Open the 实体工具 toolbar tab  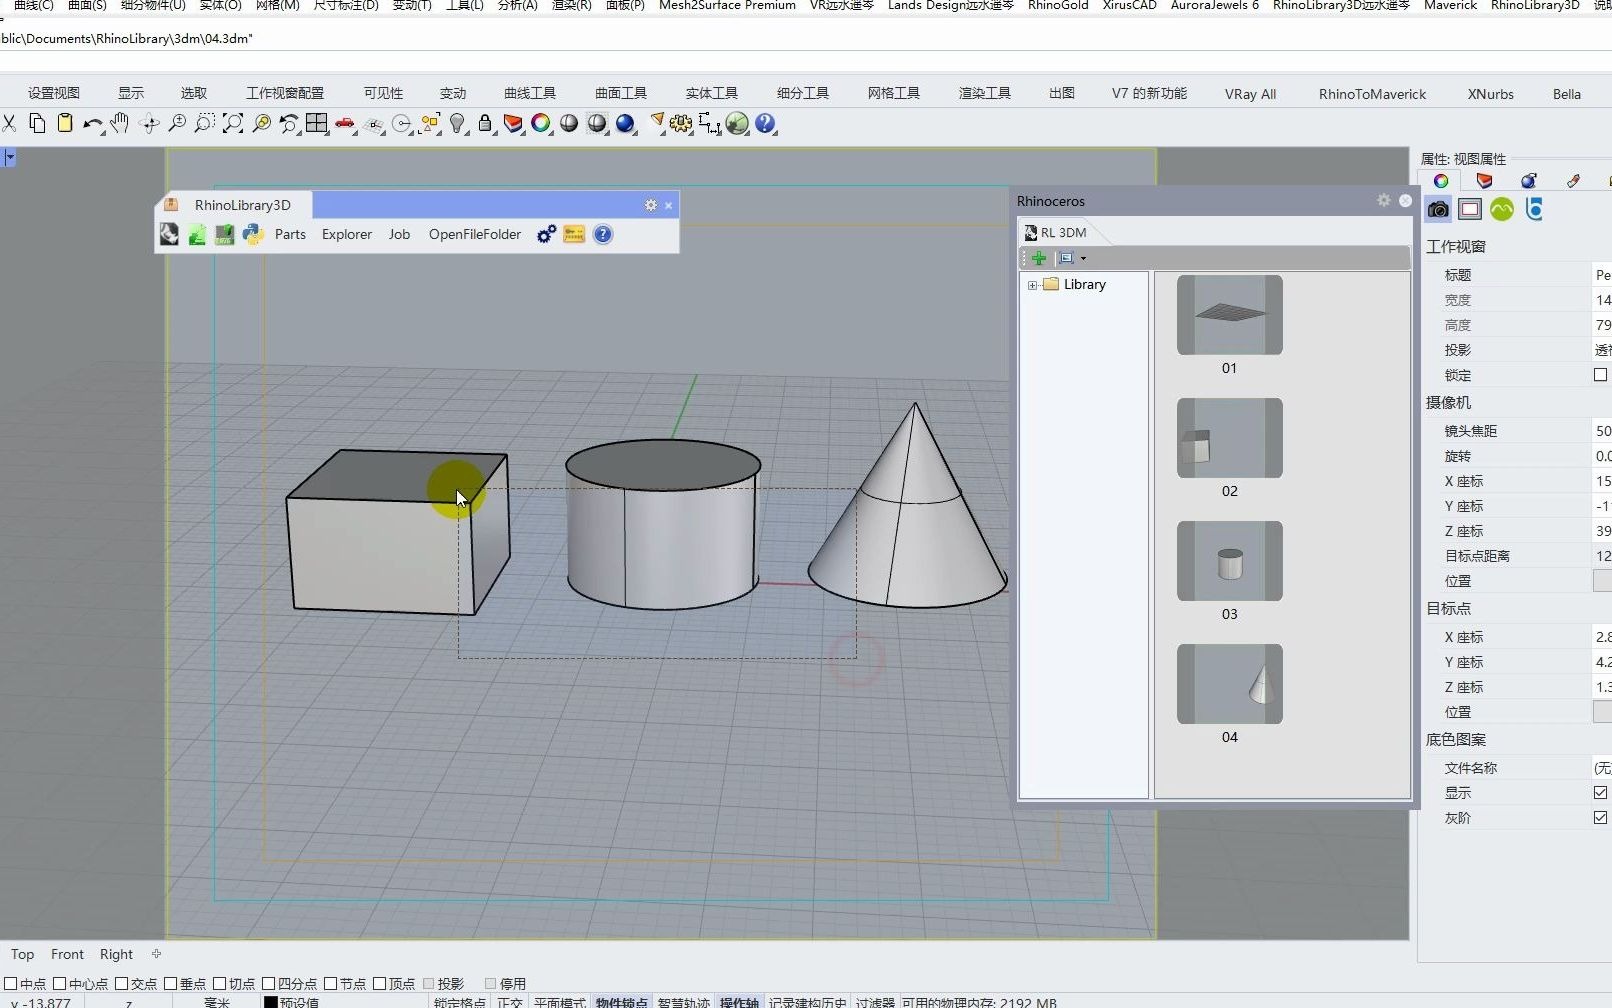pos(712,93)
